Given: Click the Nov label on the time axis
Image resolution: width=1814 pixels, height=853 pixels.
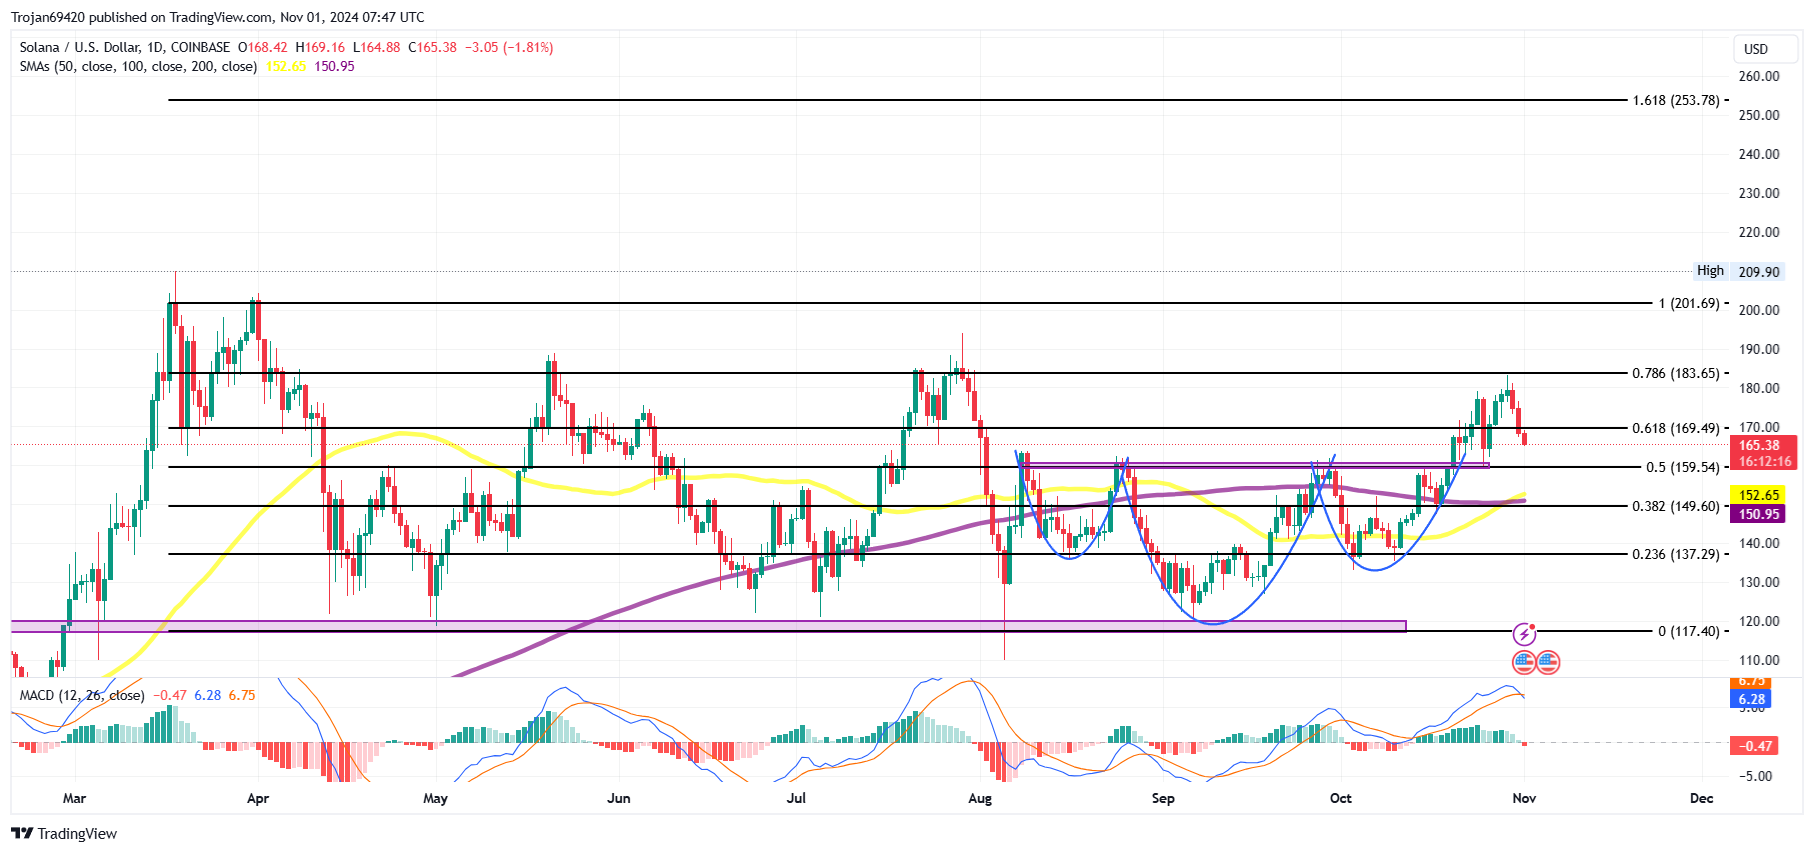Looking at the screenshot, I should click(1524, 798).
